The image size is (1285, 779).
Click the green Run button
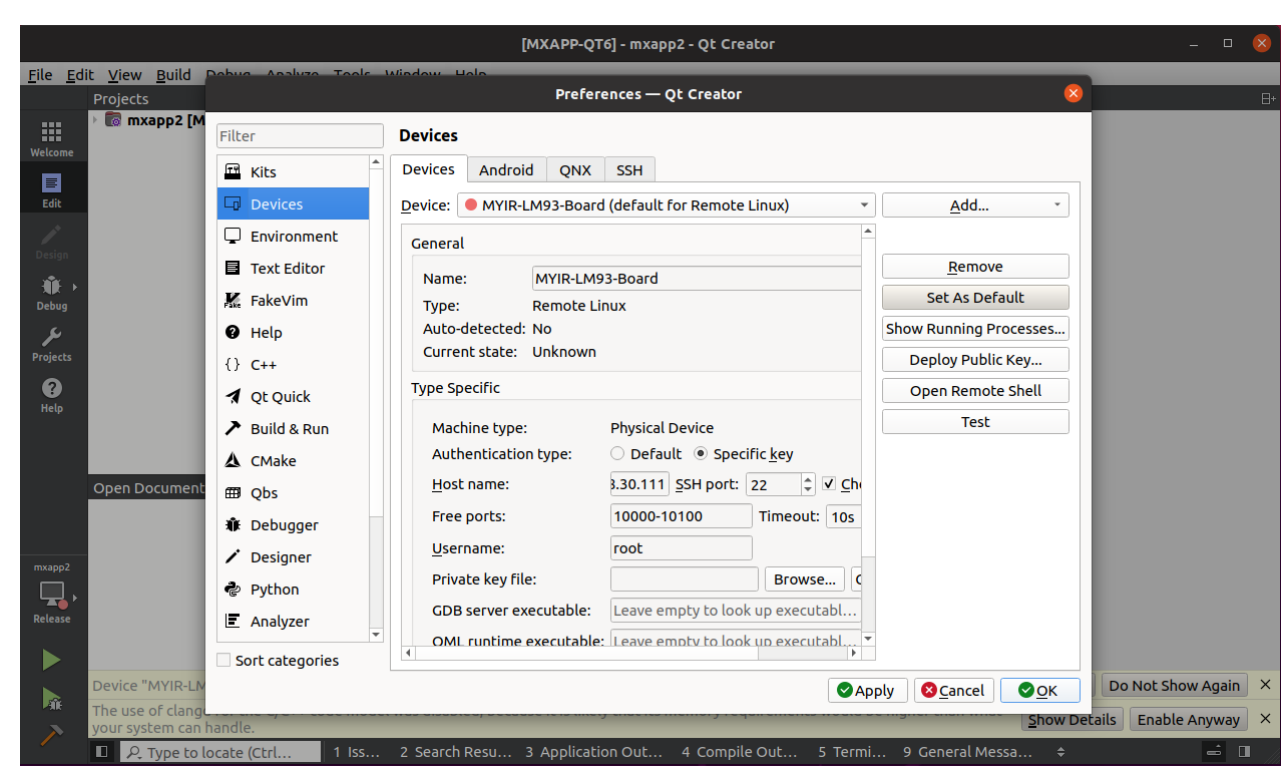pyautogui.click(x=51, y=660)
